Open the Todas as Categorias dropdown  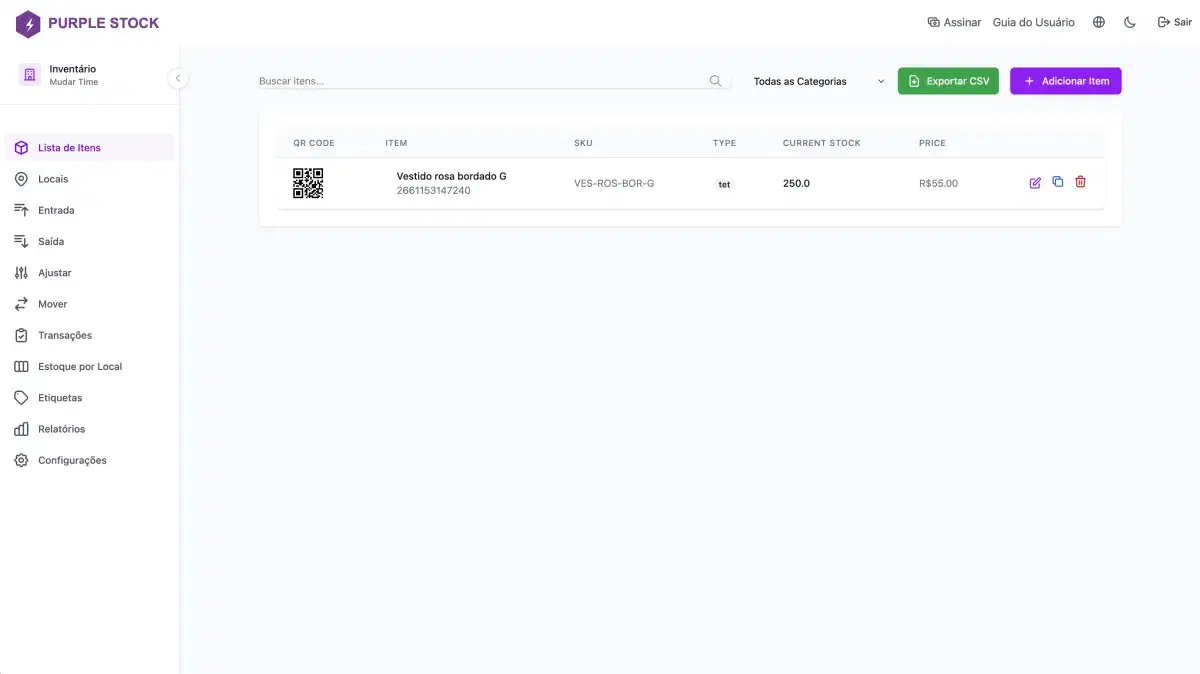click(817, 81)
